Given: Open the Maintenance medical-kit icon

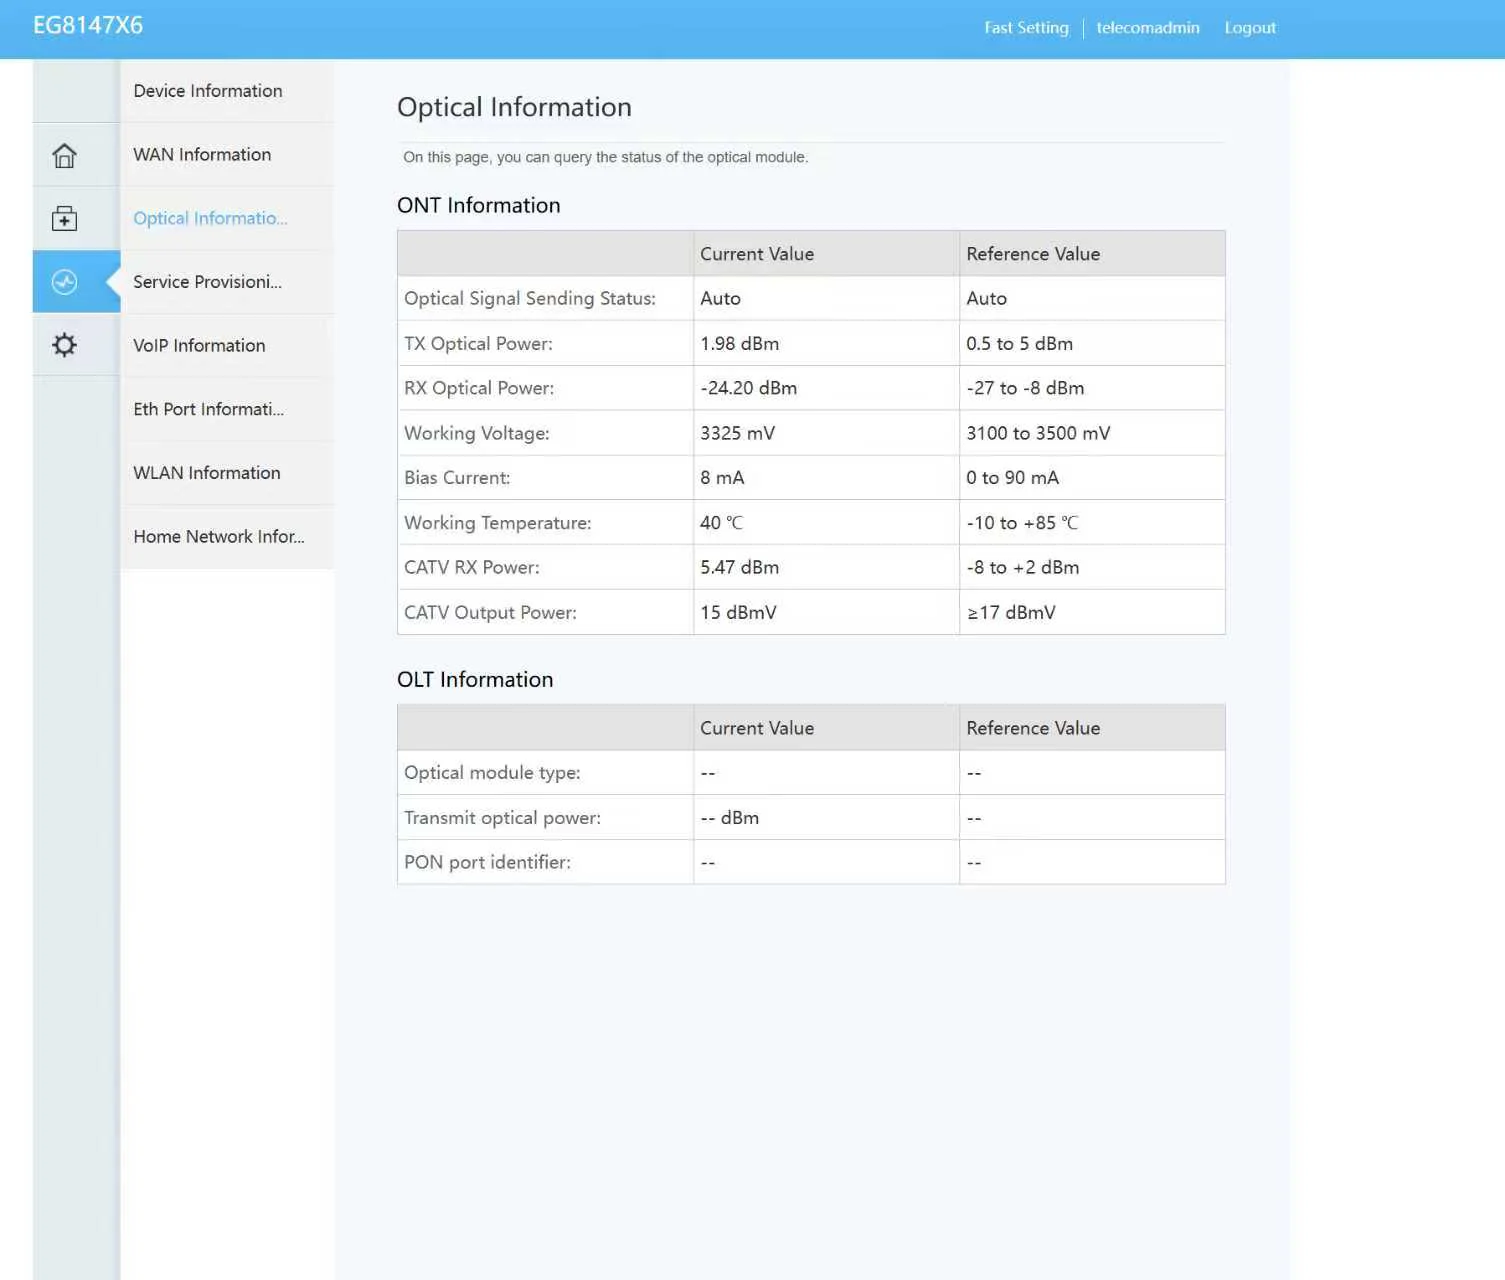Looking at the screenshot, I should pyautogui.click(x=64, y=218).
